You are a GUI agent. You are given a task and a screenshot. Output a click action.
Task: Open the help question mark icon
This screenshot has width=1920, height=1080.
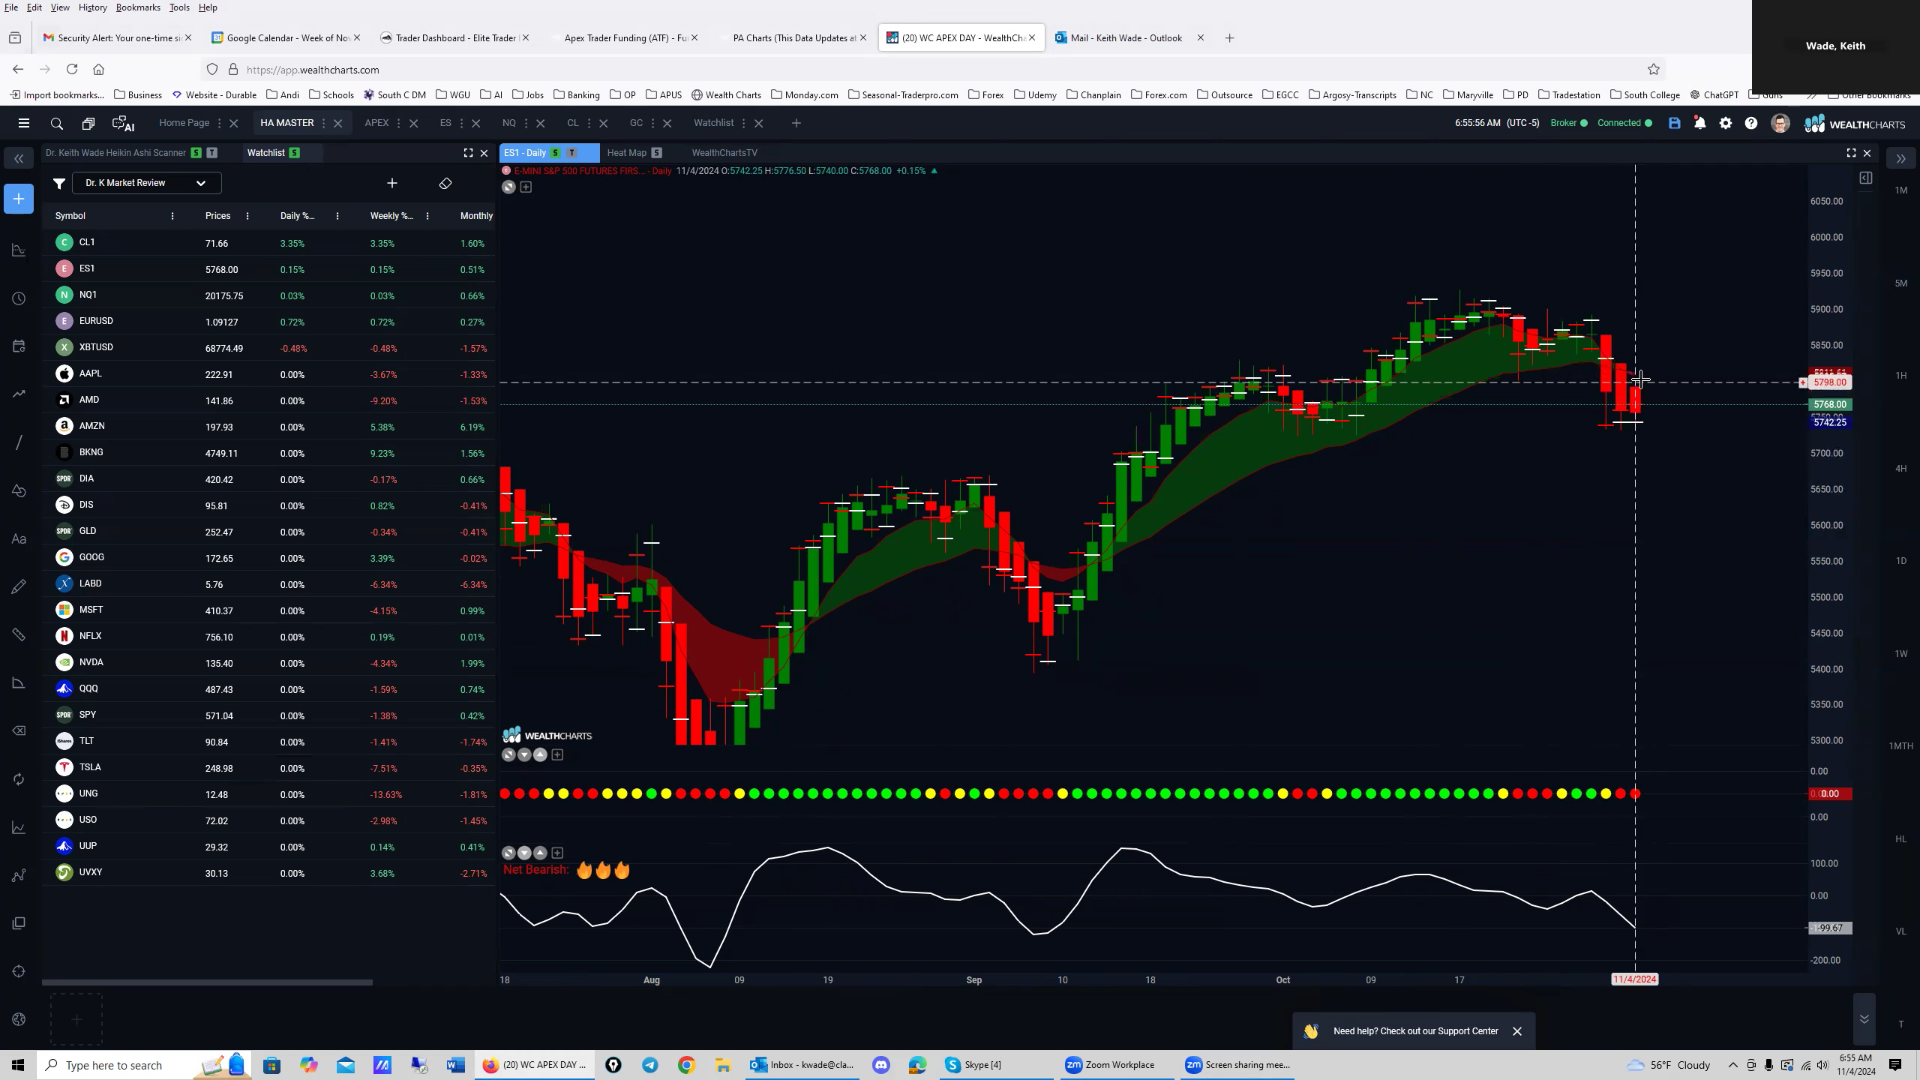[x=1751, y=123]
